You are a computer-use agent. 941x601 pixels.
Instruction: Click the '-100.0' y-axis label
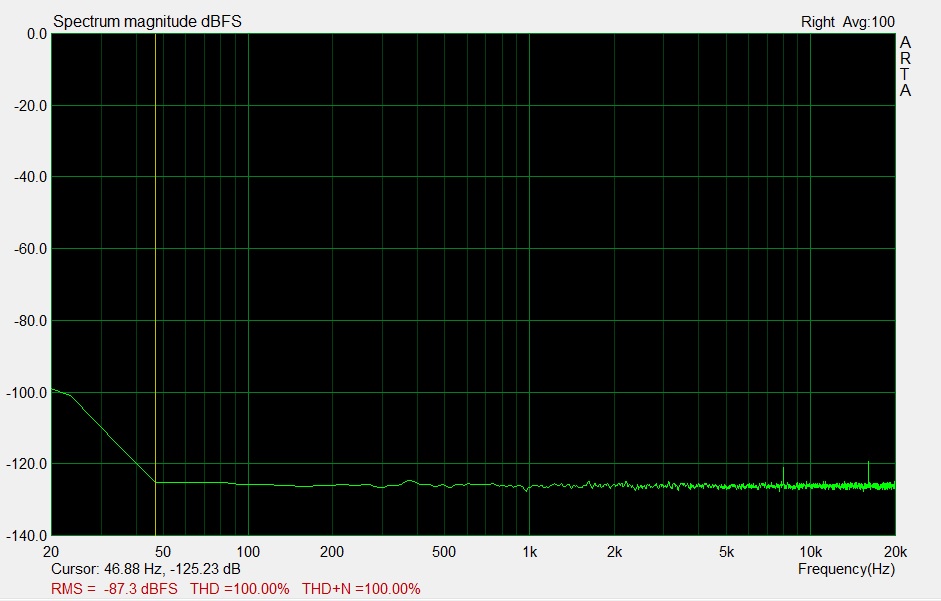click(x=27, y=393)
